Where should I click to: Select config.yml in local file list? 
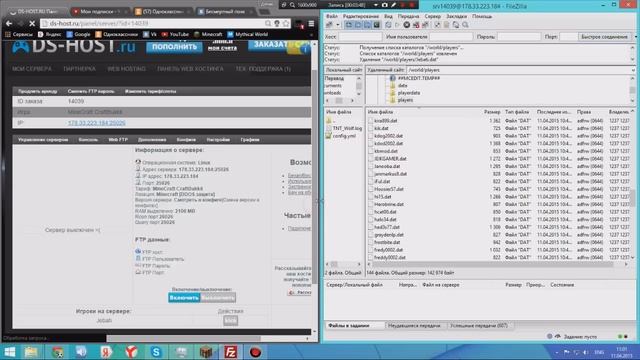(x=344, y=136)
